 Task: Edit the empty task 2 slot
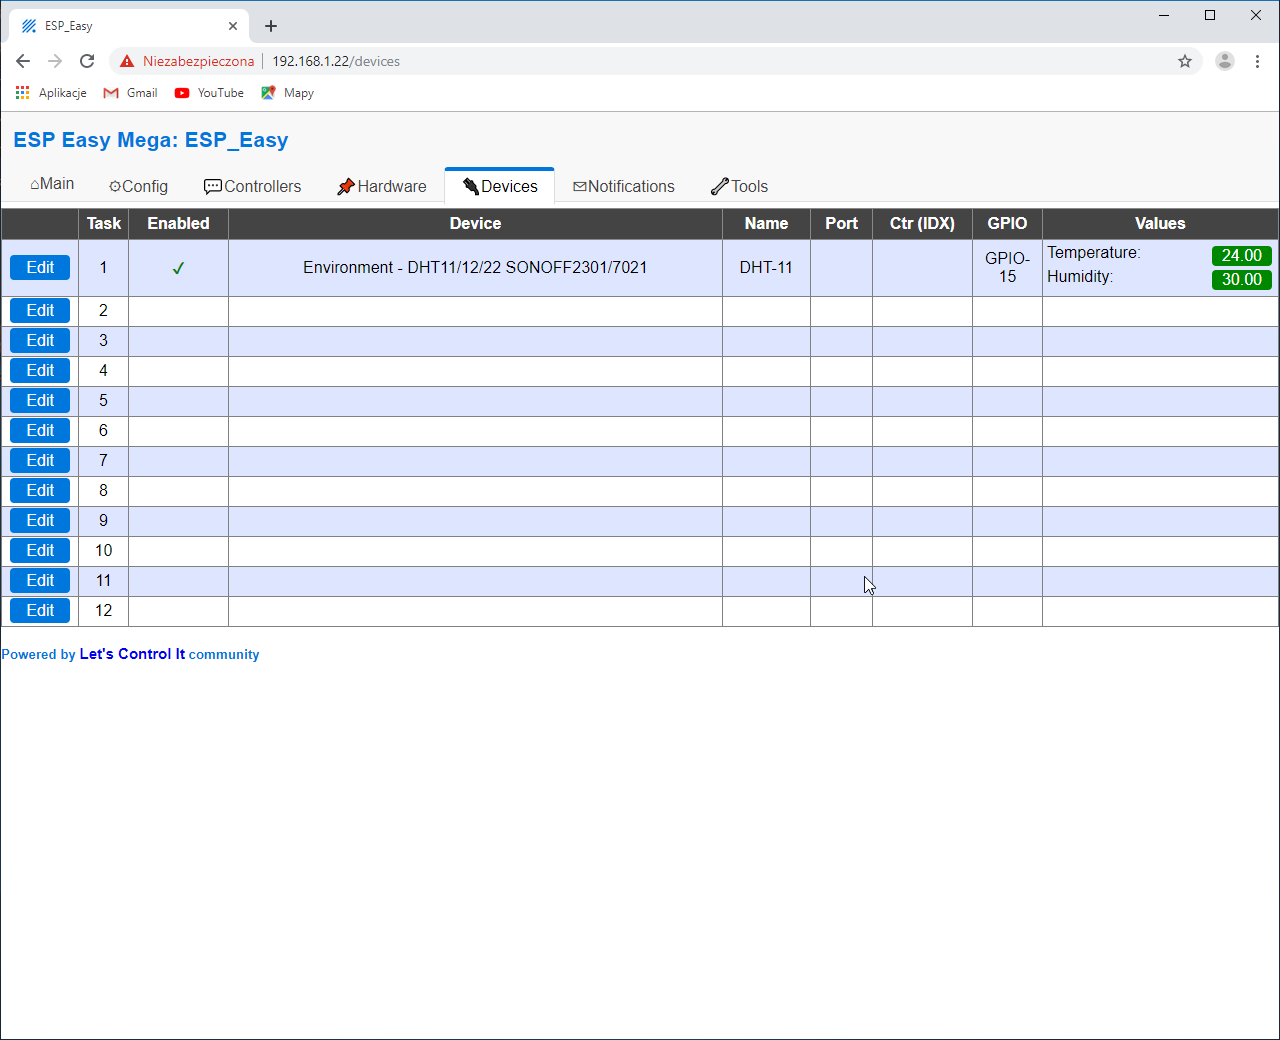(x=40, y=310)
